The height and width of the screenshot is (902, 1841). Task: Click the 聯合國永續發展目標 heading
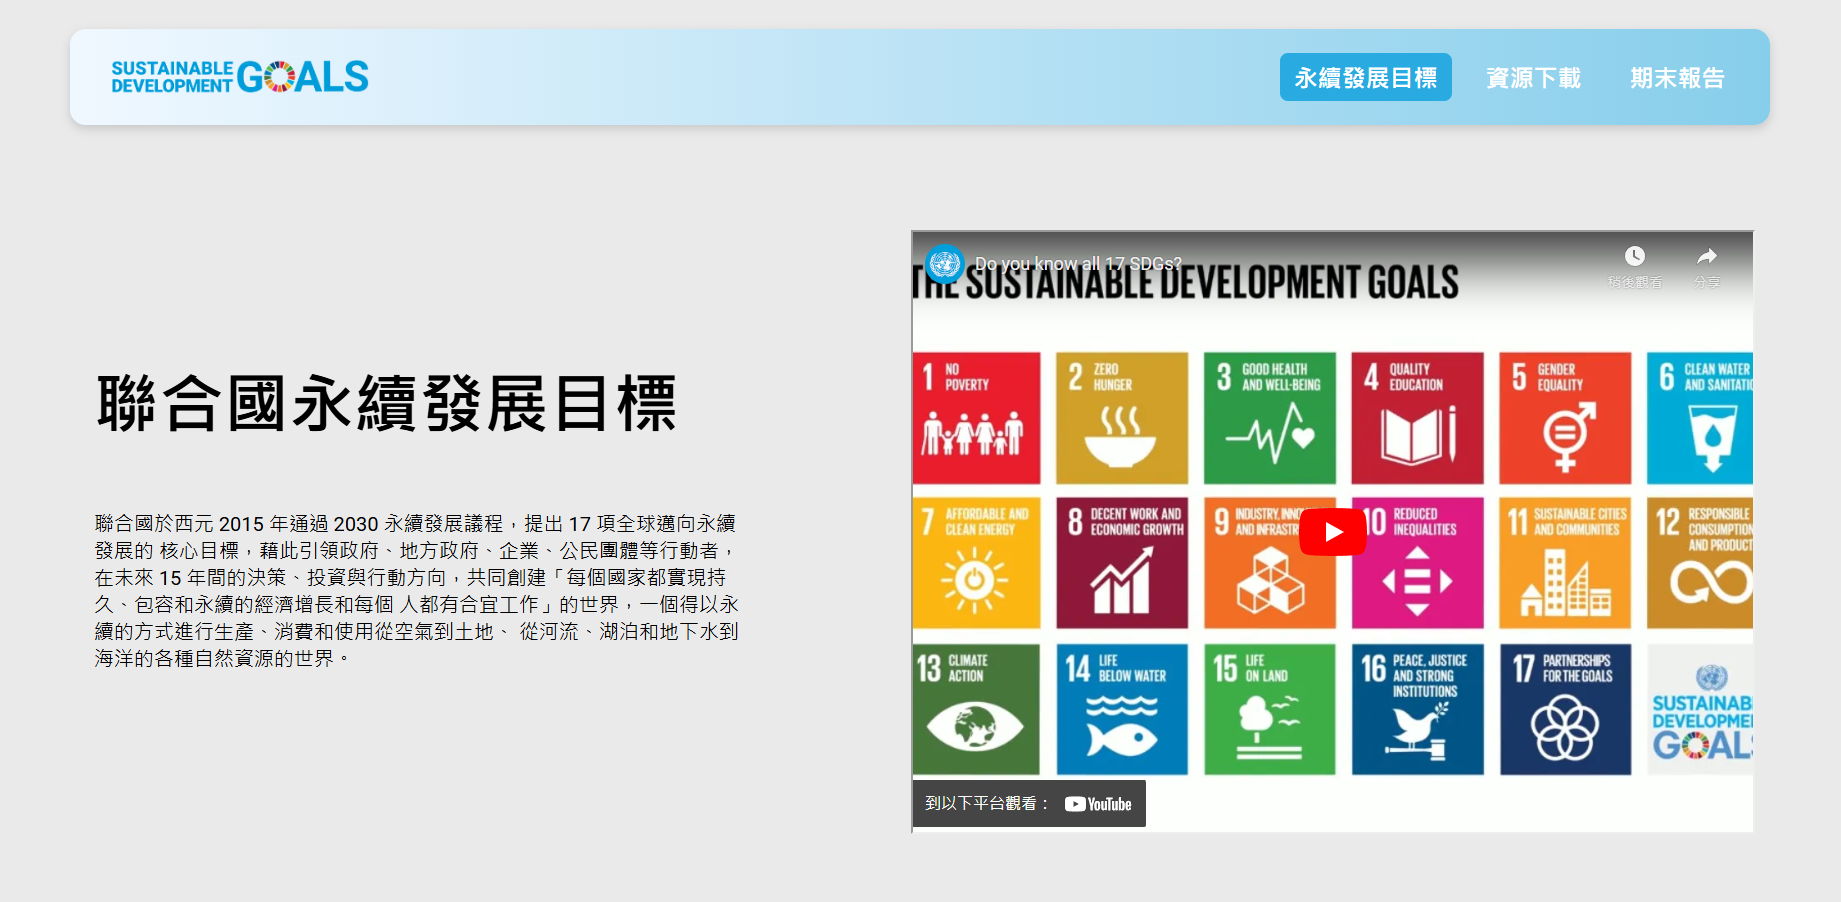(x=387, y=404)
